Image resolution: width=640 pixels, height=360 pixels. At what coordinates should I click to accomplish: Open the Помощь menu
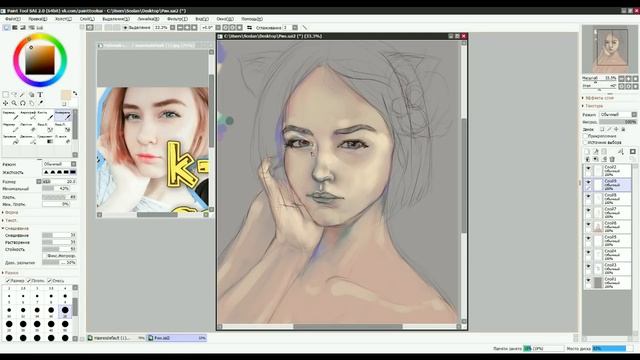tap(252, 19)
